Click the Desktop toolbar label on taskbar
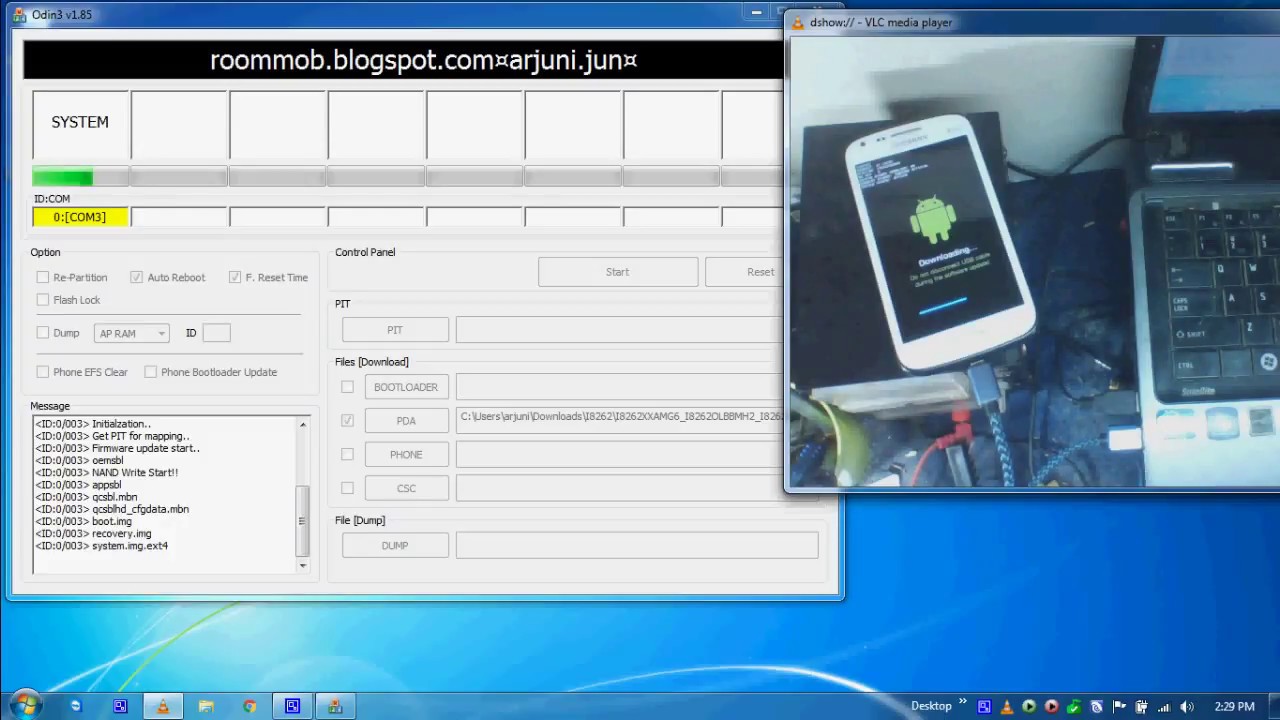Viewport: 1280px width, 720px height. [x=931, y=706]
